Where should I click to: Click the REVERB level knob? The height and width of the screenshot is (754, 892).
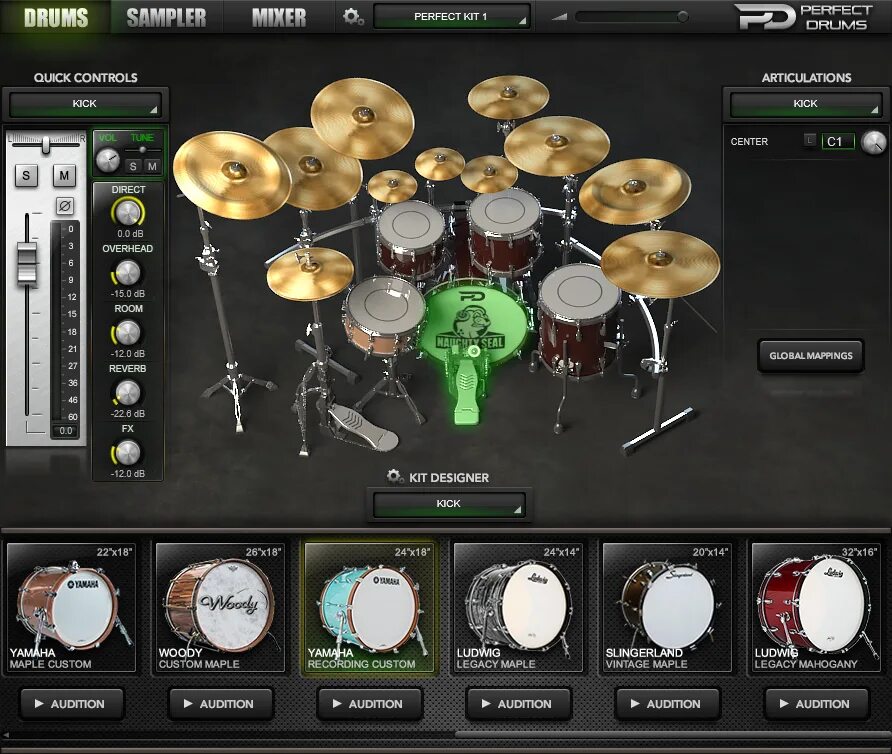[x=127, y=393]
